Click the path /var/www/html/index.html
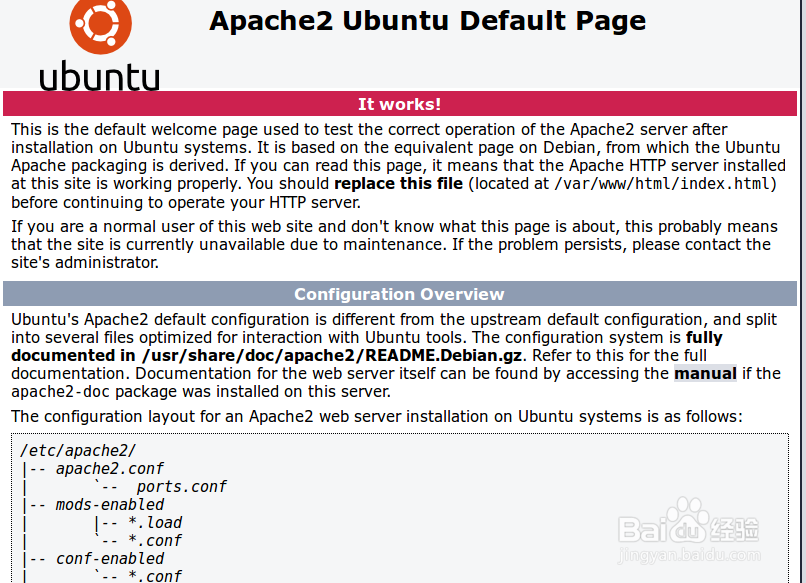The height and width of the screenshot is (583, 806). click(x=663, y=184)
